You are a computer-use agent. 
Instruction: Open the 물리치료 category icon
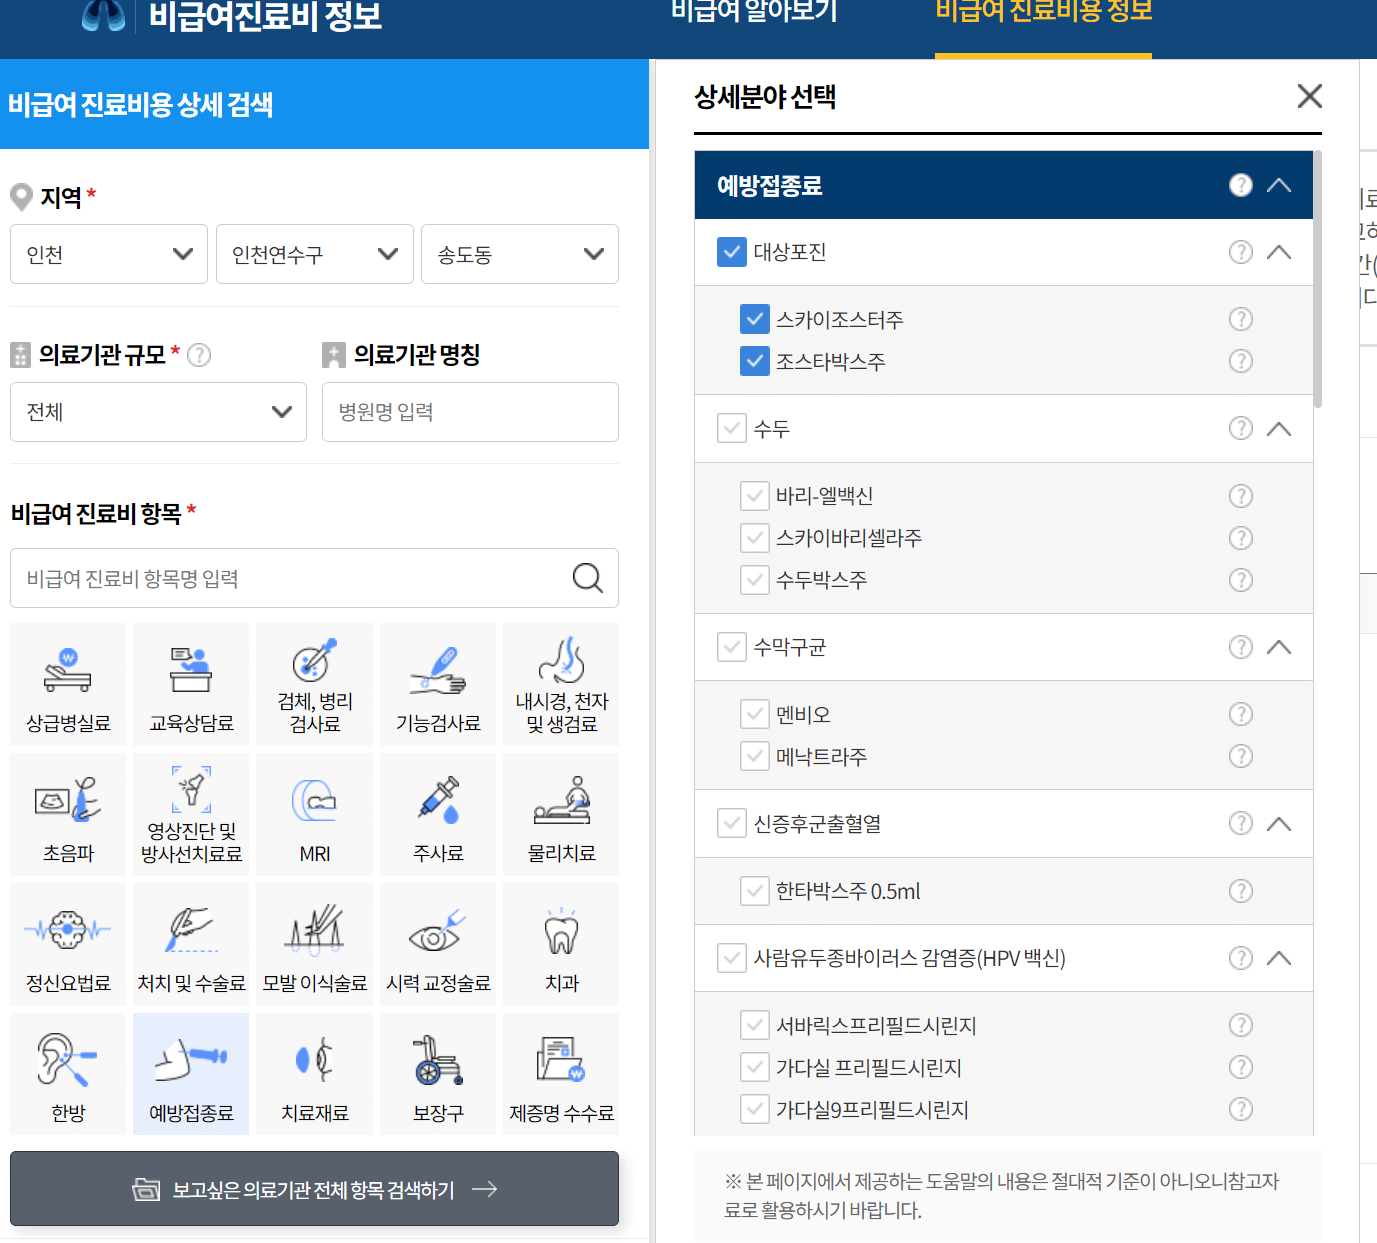(x=561, y=813)
